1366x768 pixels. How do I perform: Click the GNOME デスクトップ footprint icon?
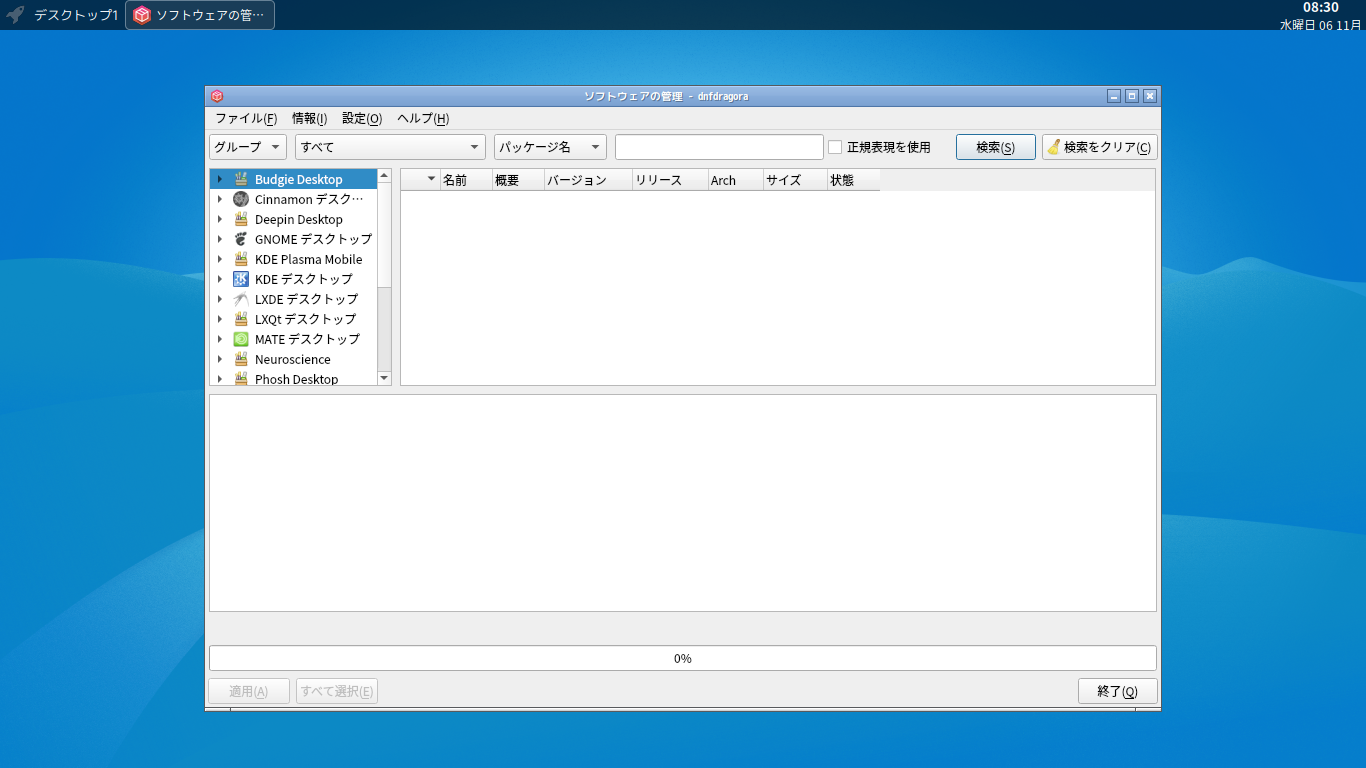point(241,239)
